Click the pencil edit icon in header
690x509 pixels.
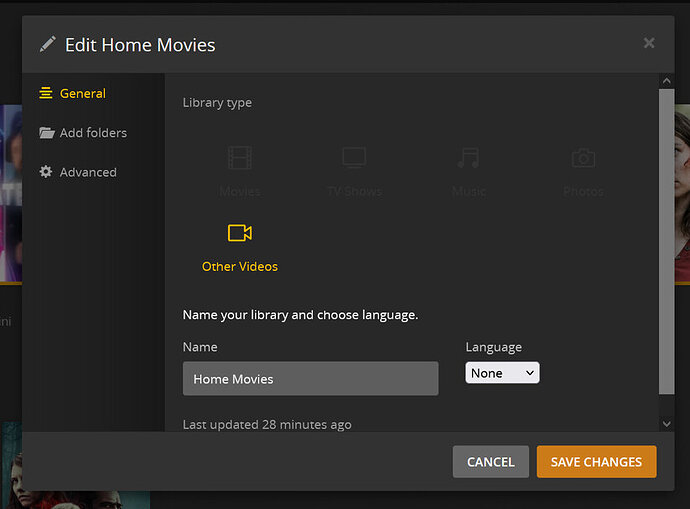click(48, 44)
